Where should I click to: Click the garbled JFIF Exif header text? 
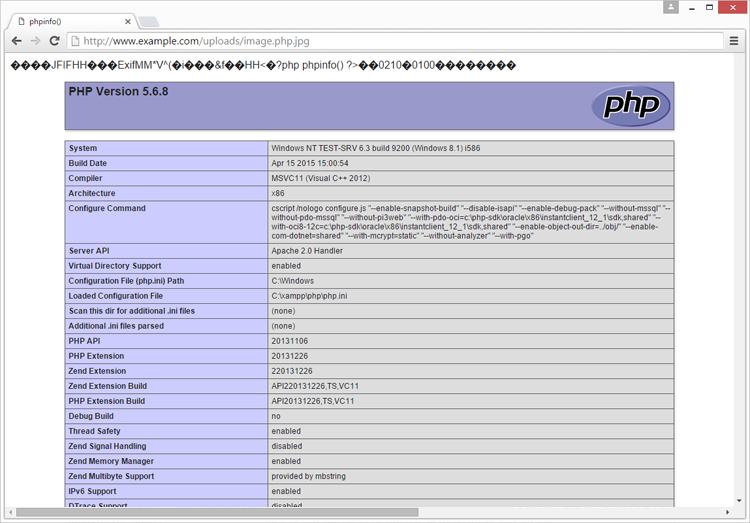pos(263,65)
